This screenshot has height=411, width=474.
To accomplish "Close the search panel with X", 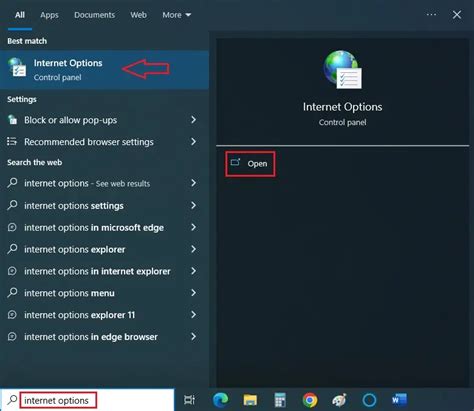I will click(x=457, y=15).
